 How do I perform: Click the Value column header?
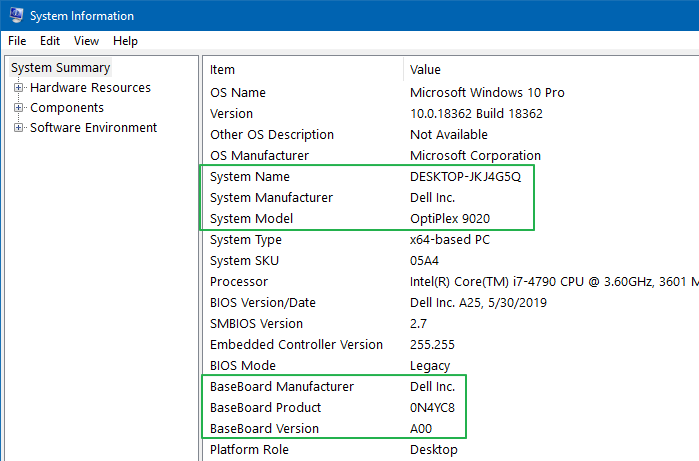[425, 70]
